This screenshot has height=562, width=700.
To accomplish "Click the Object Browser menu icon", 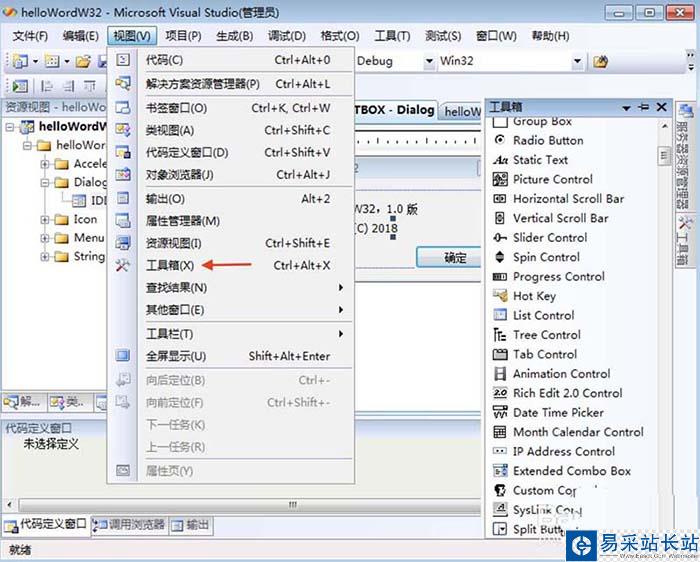I will click(123, 174).
